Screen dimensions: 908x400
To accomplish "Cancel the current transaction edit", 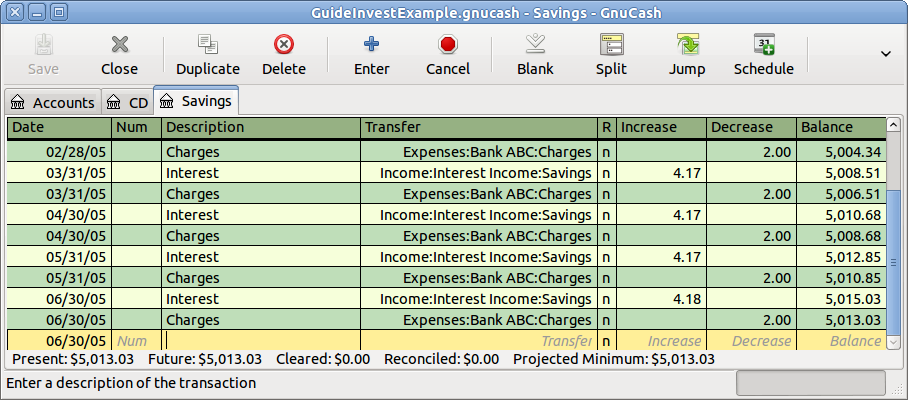I will [448, 56].
